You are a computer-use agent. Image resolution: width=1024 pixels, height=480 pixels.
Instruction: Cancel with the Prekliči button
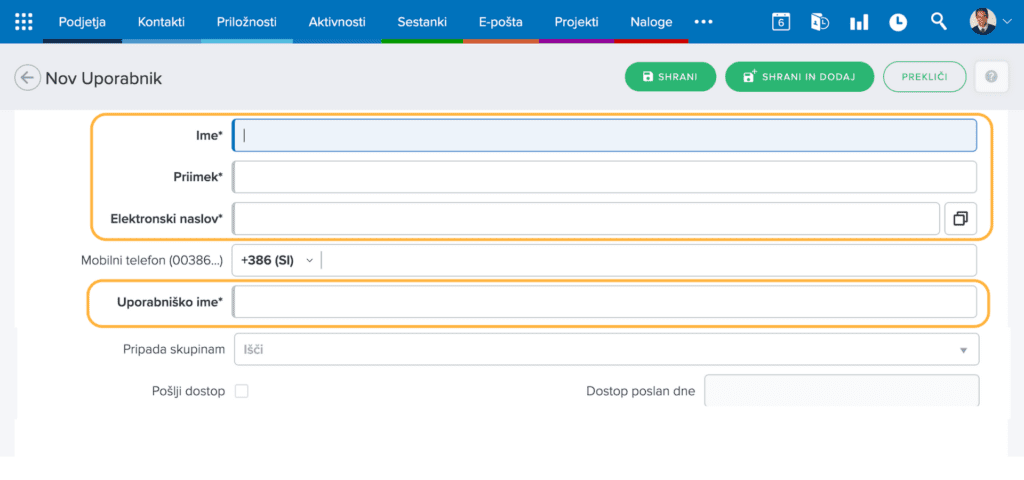[924, 77]
